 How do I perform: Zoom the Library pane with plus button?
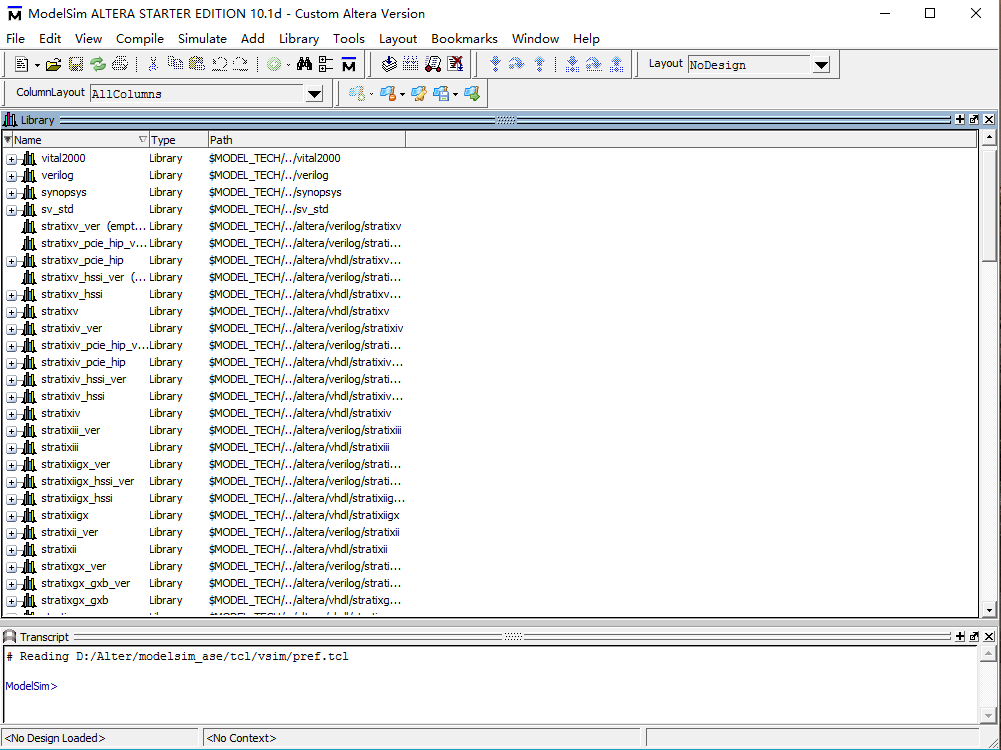960,119
